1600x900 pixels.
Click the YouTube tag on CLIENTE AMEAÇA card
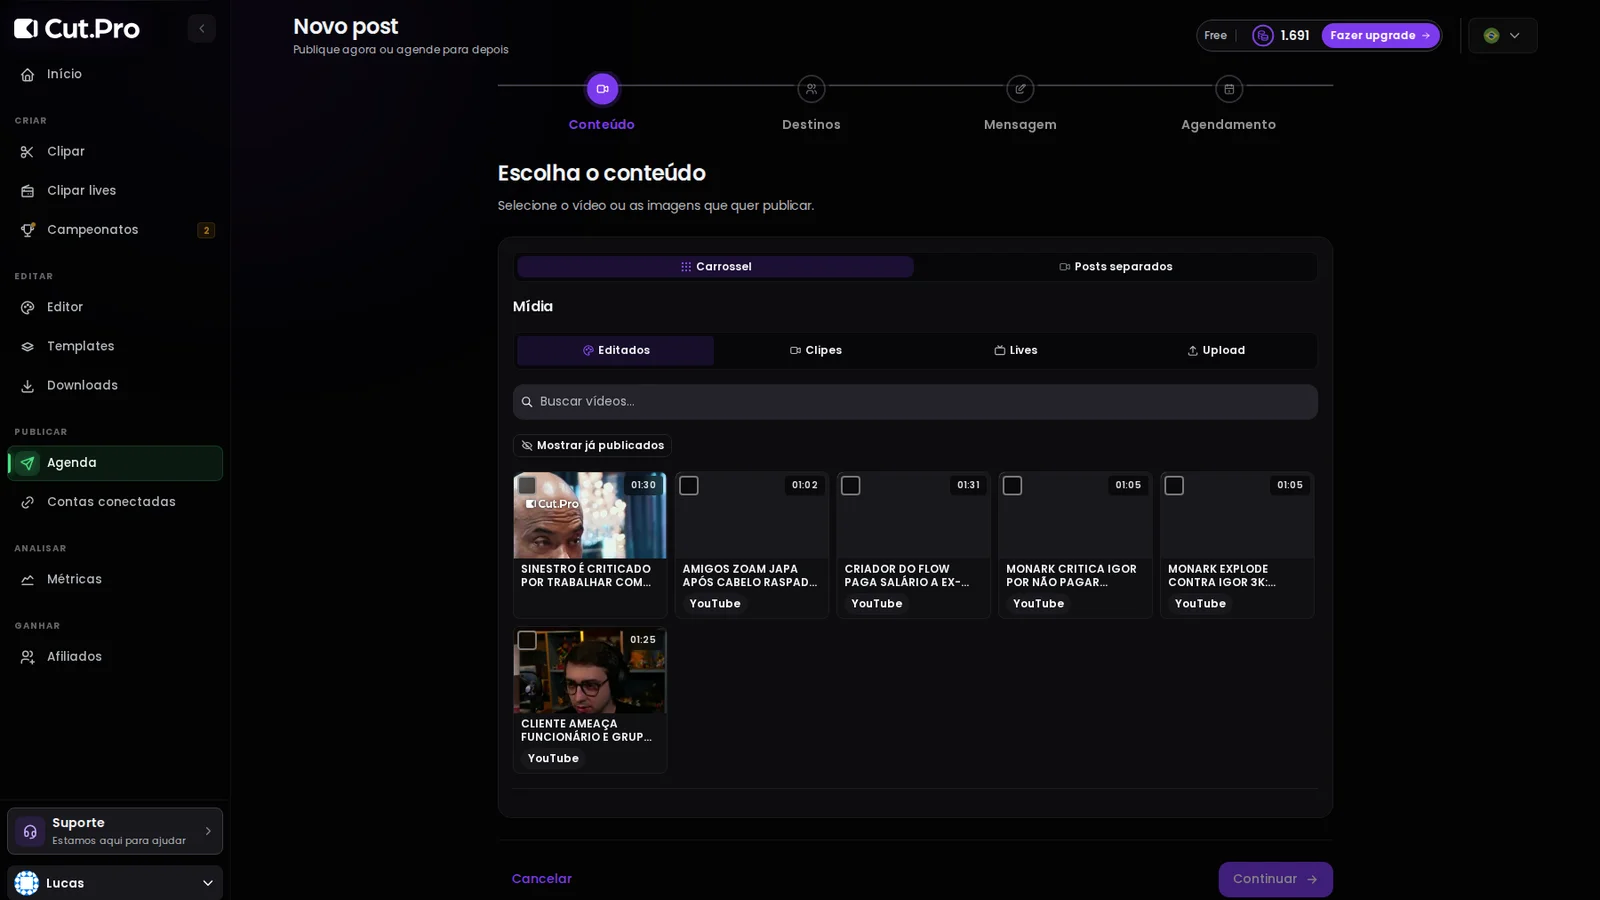point(553,759)
